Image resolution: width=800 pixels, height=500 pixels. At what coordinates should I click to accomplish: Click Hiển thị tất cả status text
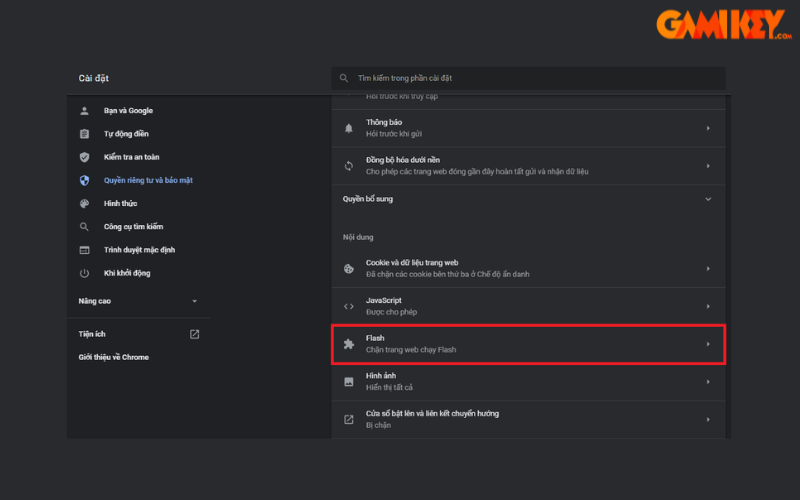pos(389,388)
